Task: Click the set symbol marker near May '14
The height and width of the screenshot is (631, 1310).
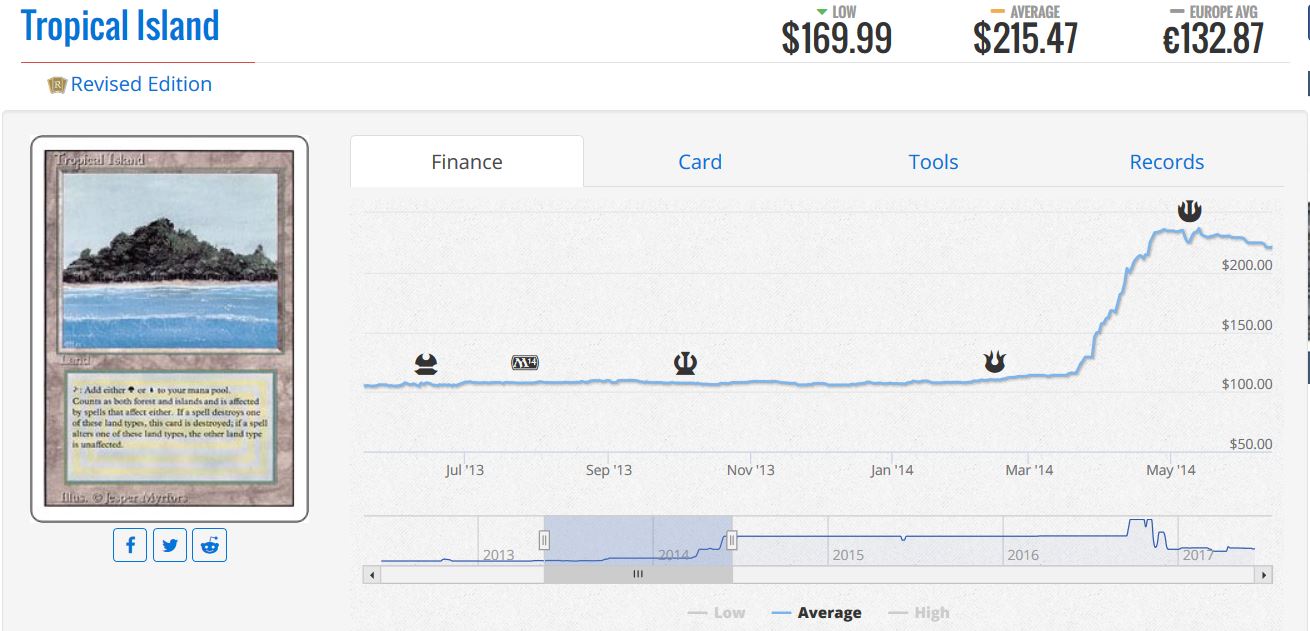Action: tap(1189, 211)
